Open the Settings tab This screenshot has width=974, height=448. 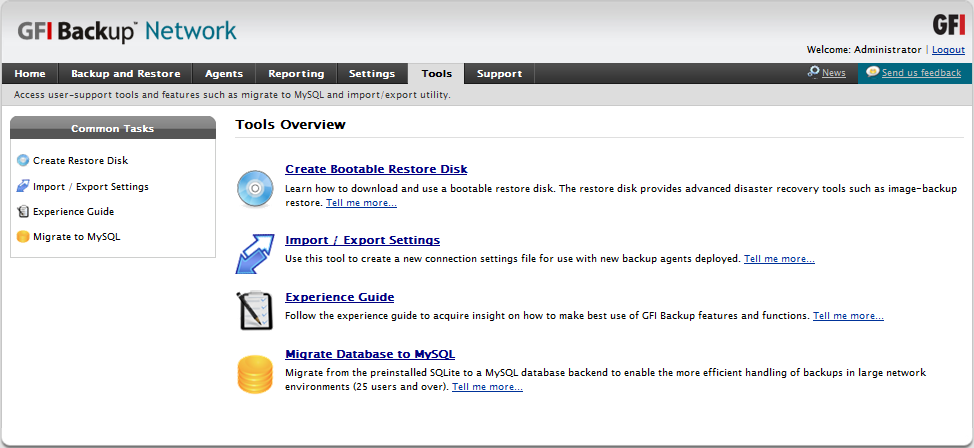click(x=372, y=73)
